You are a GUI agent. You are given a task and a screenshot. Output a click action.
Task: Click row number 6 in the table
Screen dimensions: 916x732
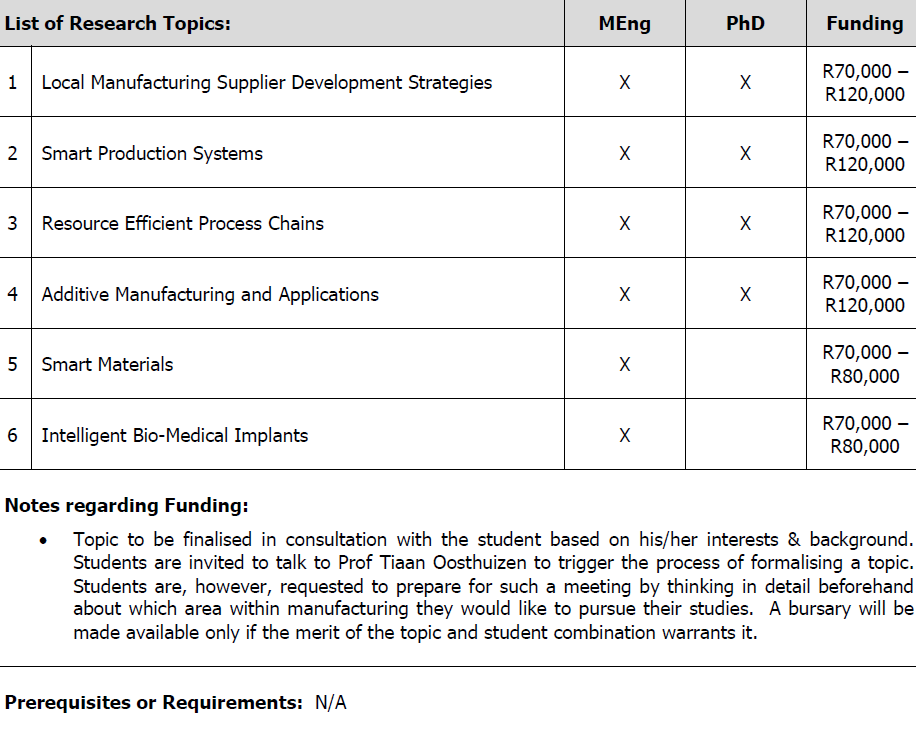[x=13, y=435]
